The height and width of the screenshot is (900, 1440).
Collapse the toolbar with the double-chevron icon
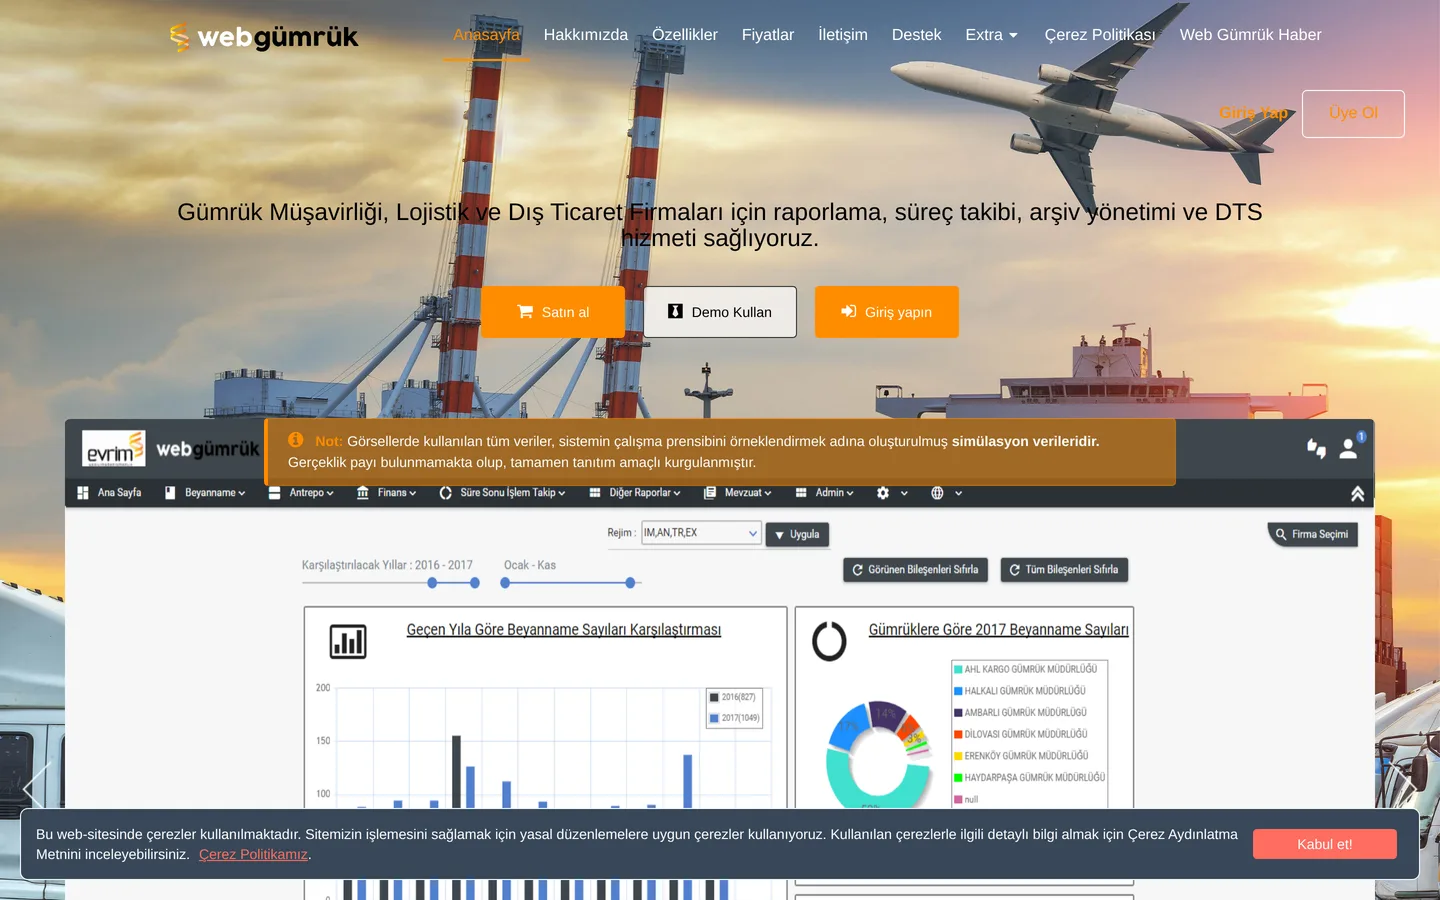pyautogui.click(x=1357, y=494)
